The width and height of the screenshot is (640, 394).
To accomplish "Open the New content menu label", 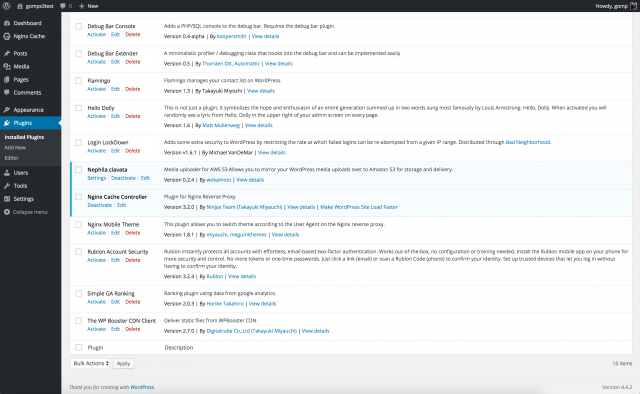I will [x=93, y=6].
